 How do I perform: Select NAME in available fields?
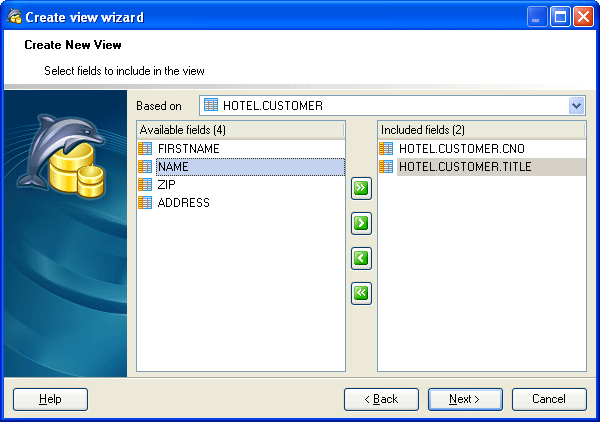(x=173, y=167)
